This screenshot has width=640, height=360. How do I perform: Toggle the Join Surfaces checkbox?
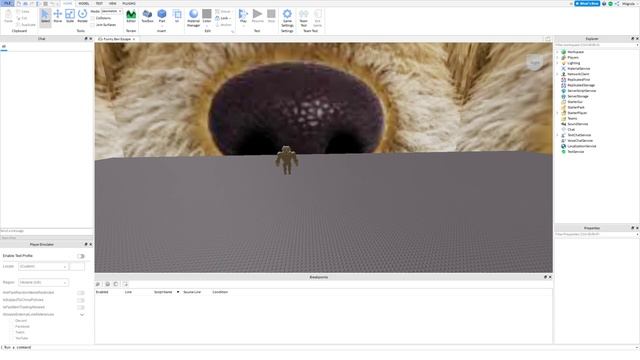(x=93, y=25)
